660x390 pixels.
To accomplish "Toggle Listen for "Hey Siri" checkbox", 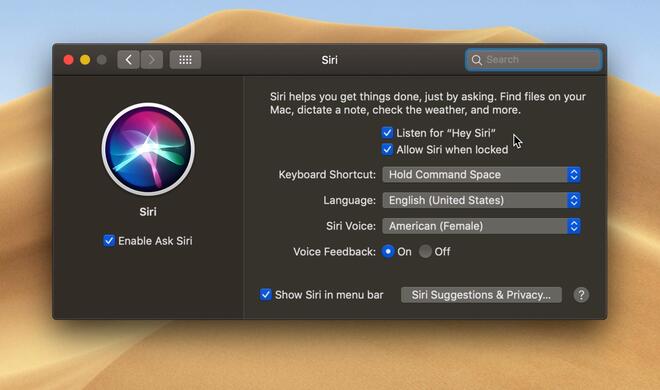I will point(387,133).
